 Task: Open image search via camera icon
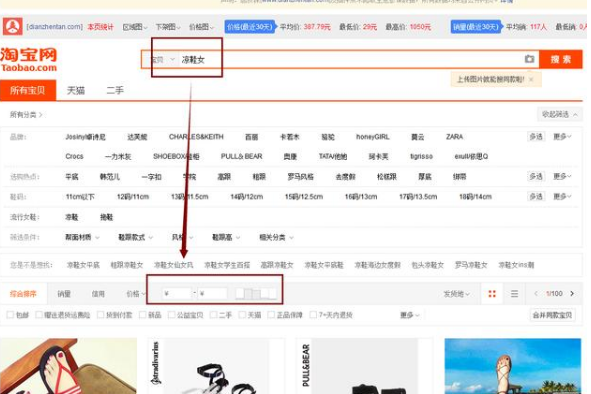point(529,59)
